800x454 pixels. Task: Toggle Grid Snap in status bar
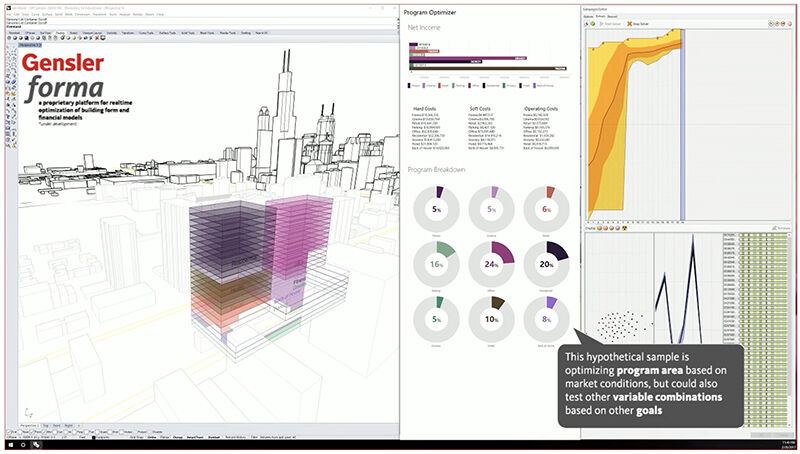pos(136,437)
